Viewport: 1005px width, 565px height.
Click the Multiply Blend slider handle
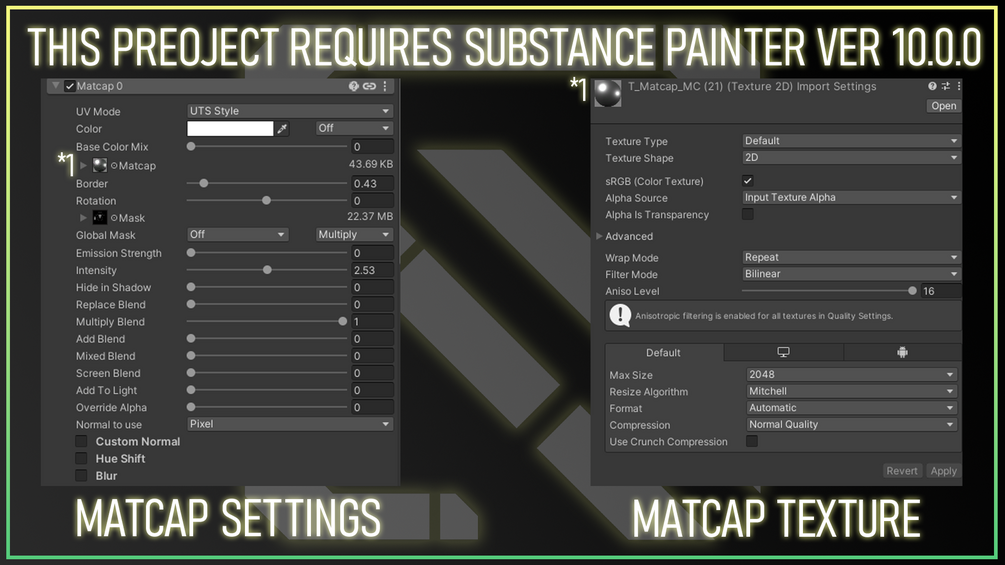(343, 321)
